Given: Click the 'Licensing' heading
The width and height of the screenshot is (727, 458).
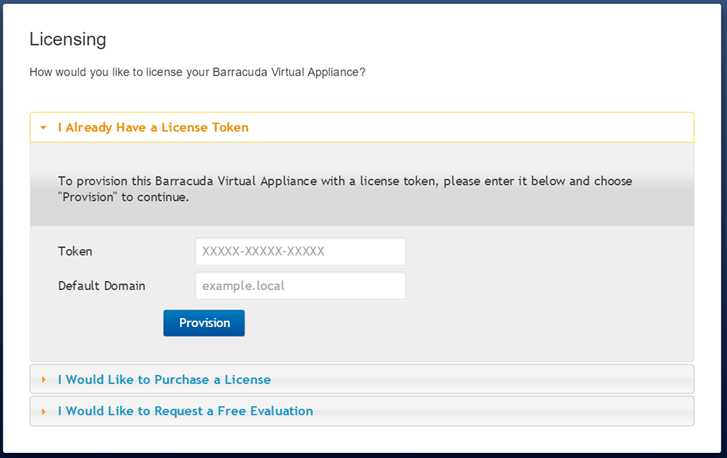Looking at the screenshot, I should pos(68,39).
